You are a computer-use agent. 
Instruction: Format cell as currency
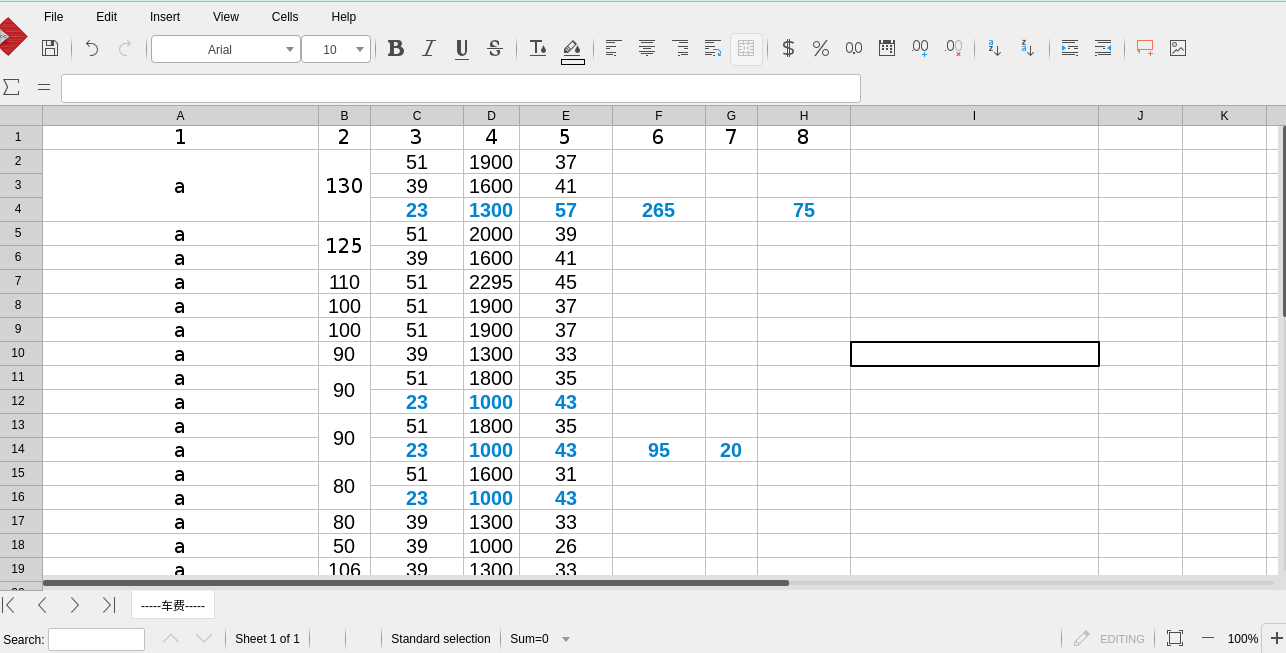[788, 48]
